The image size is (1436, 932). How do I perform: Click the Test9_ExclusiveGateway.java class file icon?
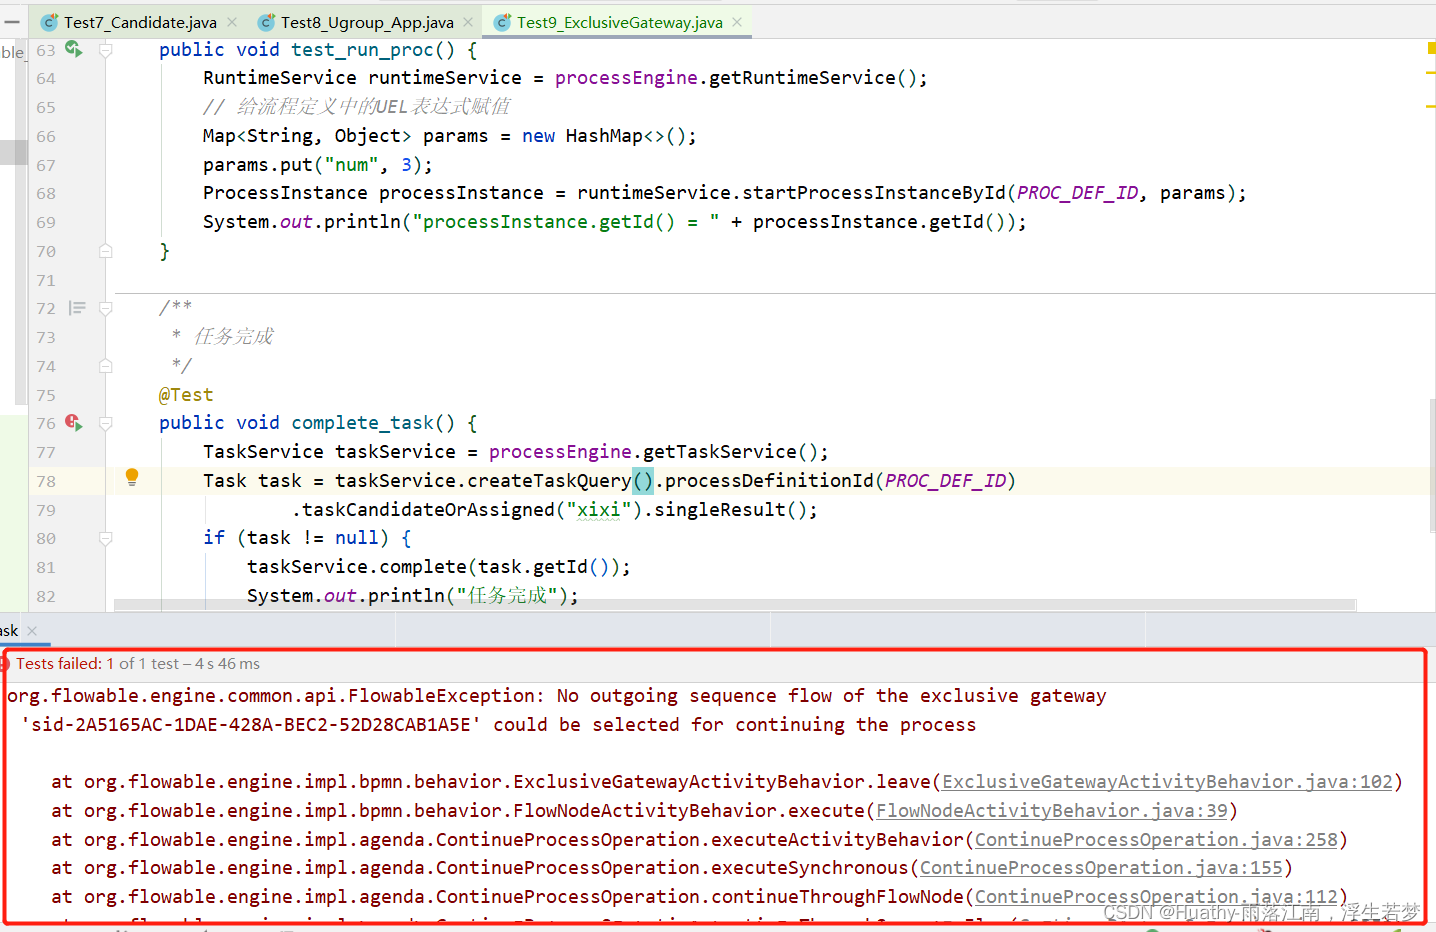tap(502, 22)
